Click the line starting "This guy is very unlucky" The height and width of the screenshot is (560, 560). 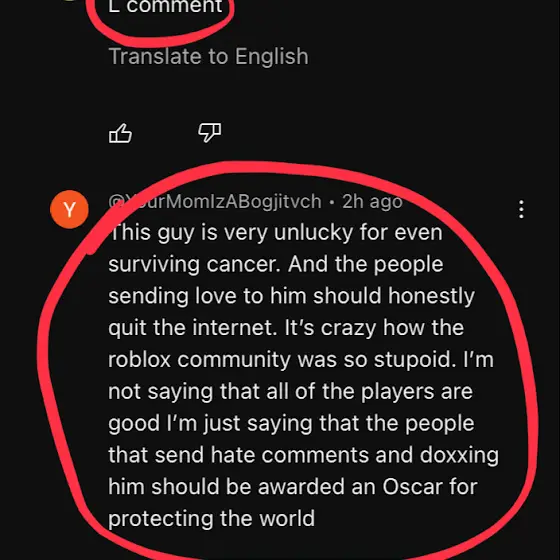pyautogui.click(x=275, y=233)
